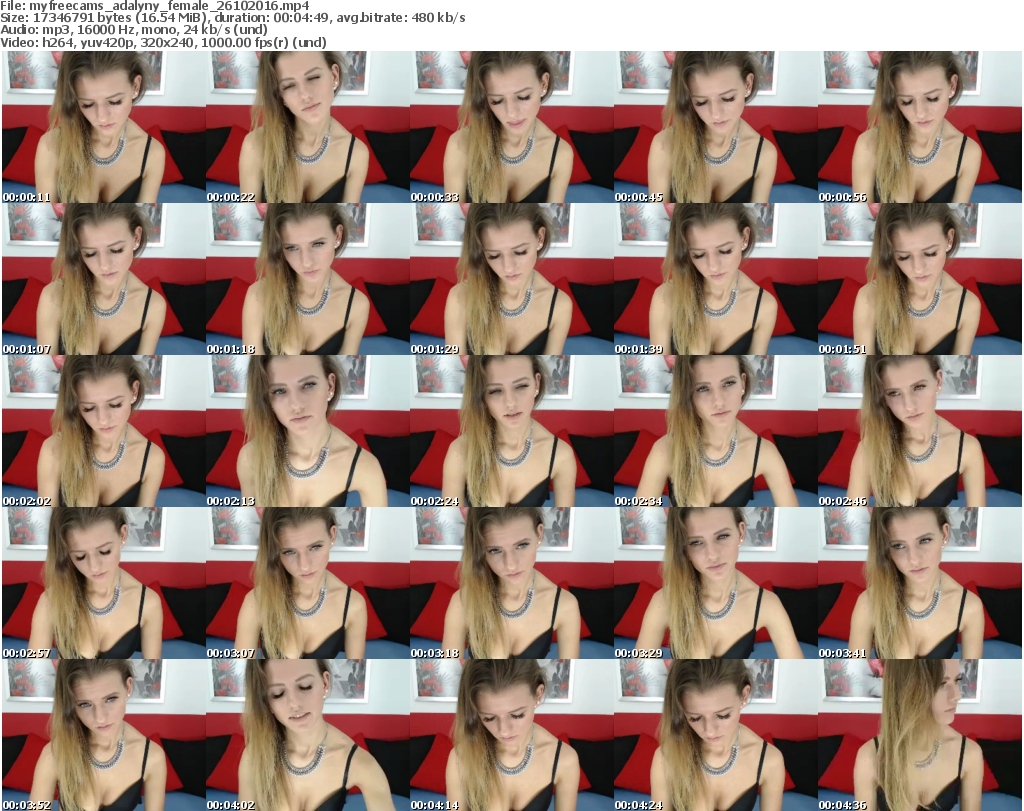
Task: Pick the preview frame at 00:02:02
Action: pos(104,432)
